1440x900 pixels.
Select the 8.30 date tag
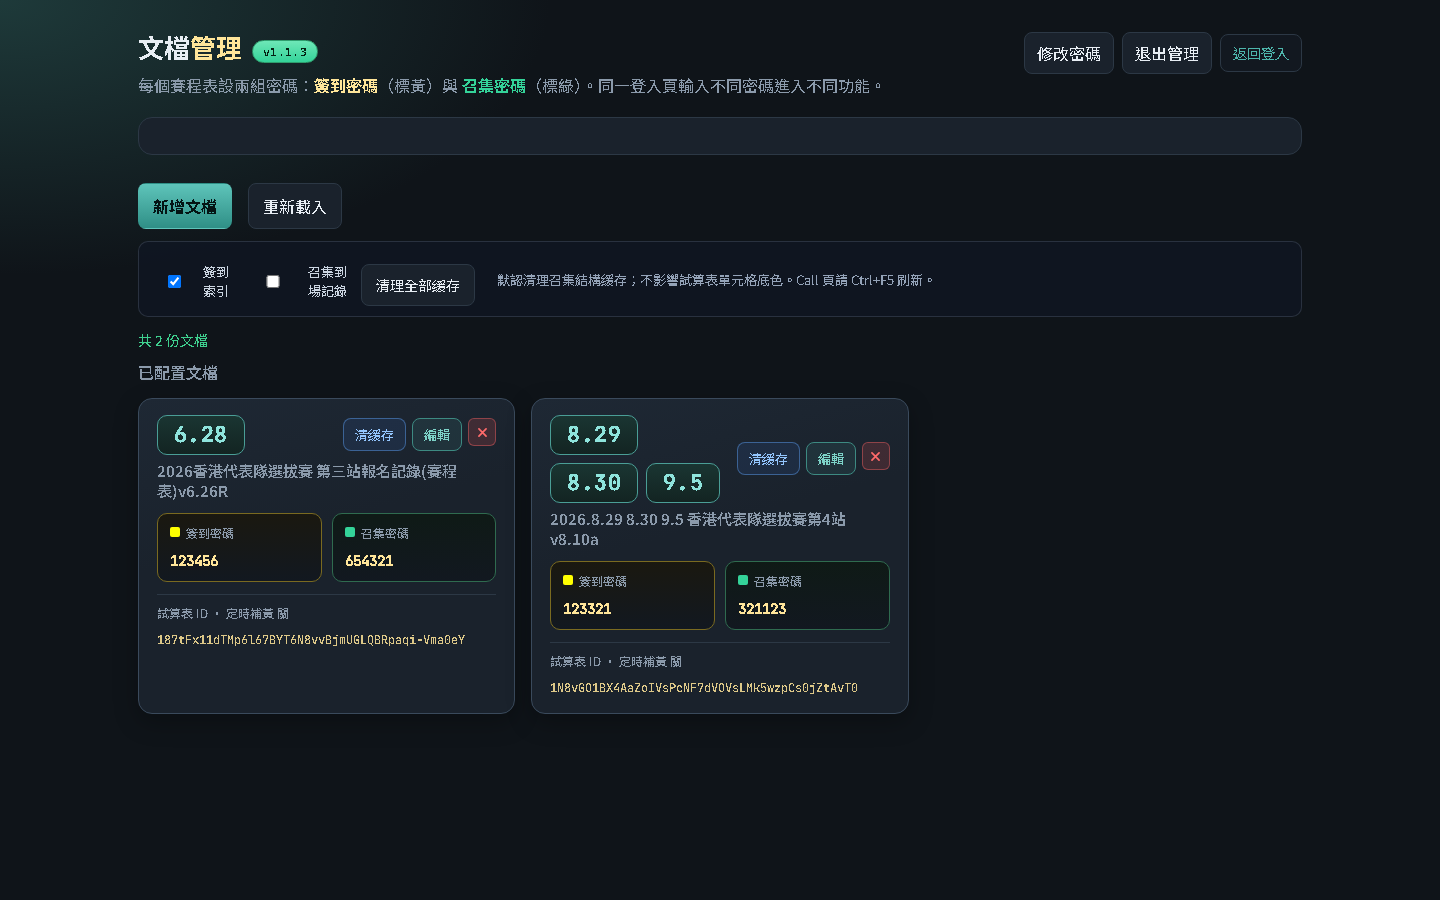coord(594,483)
